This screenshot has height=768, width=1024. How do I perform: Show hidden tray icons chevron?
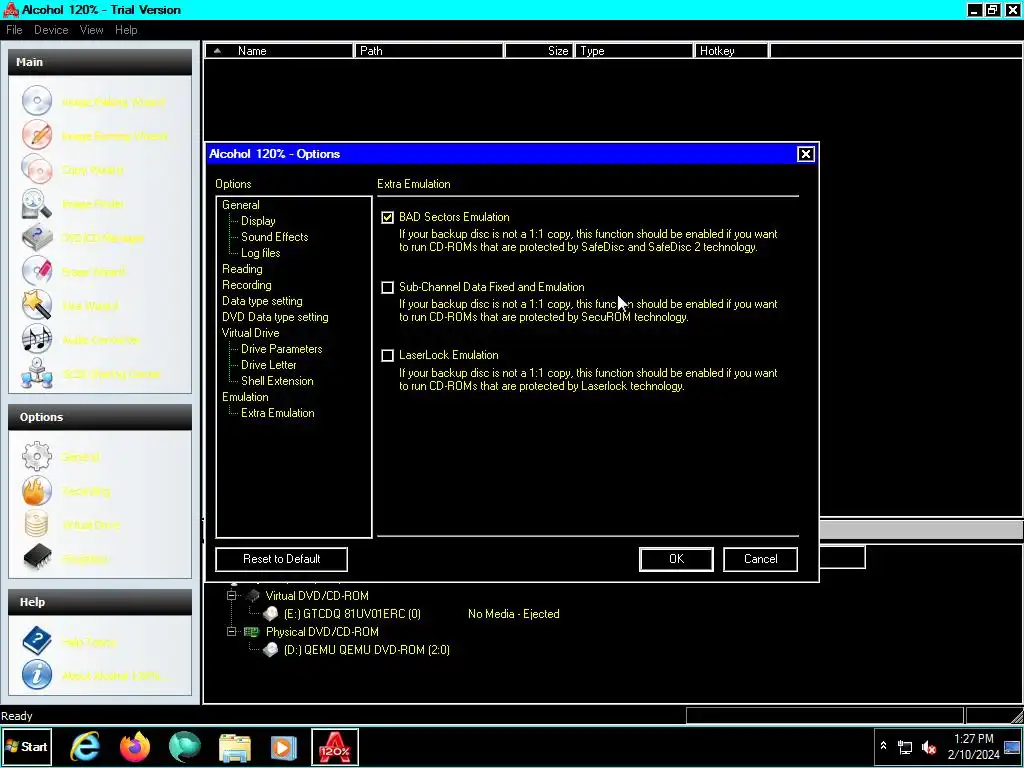tap(883, 746)
